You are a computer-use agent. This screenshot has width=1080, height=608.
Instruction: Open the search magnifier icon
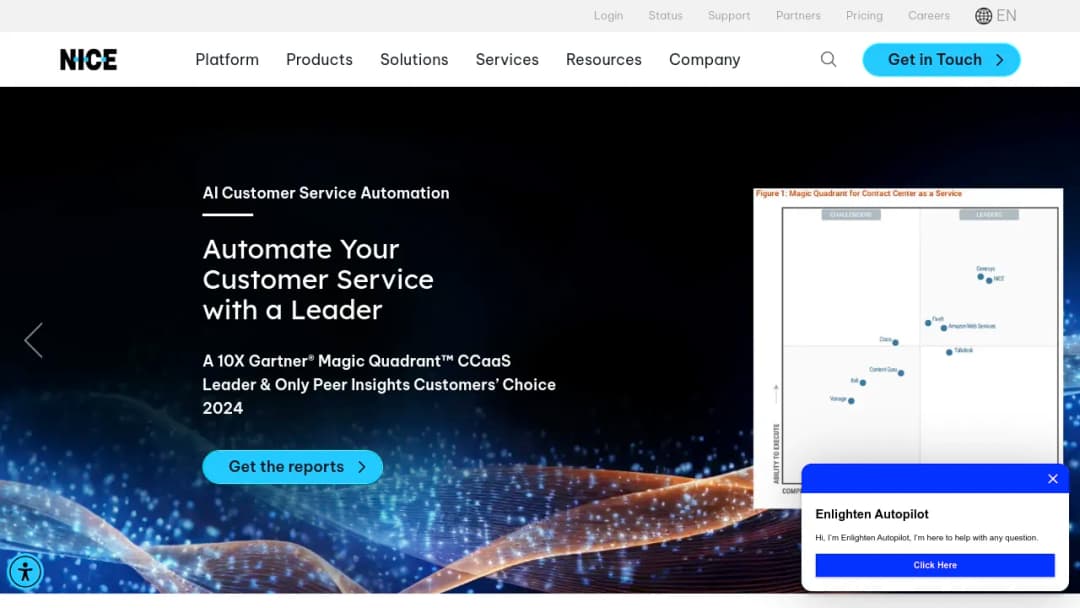click(x=829, y=59)
